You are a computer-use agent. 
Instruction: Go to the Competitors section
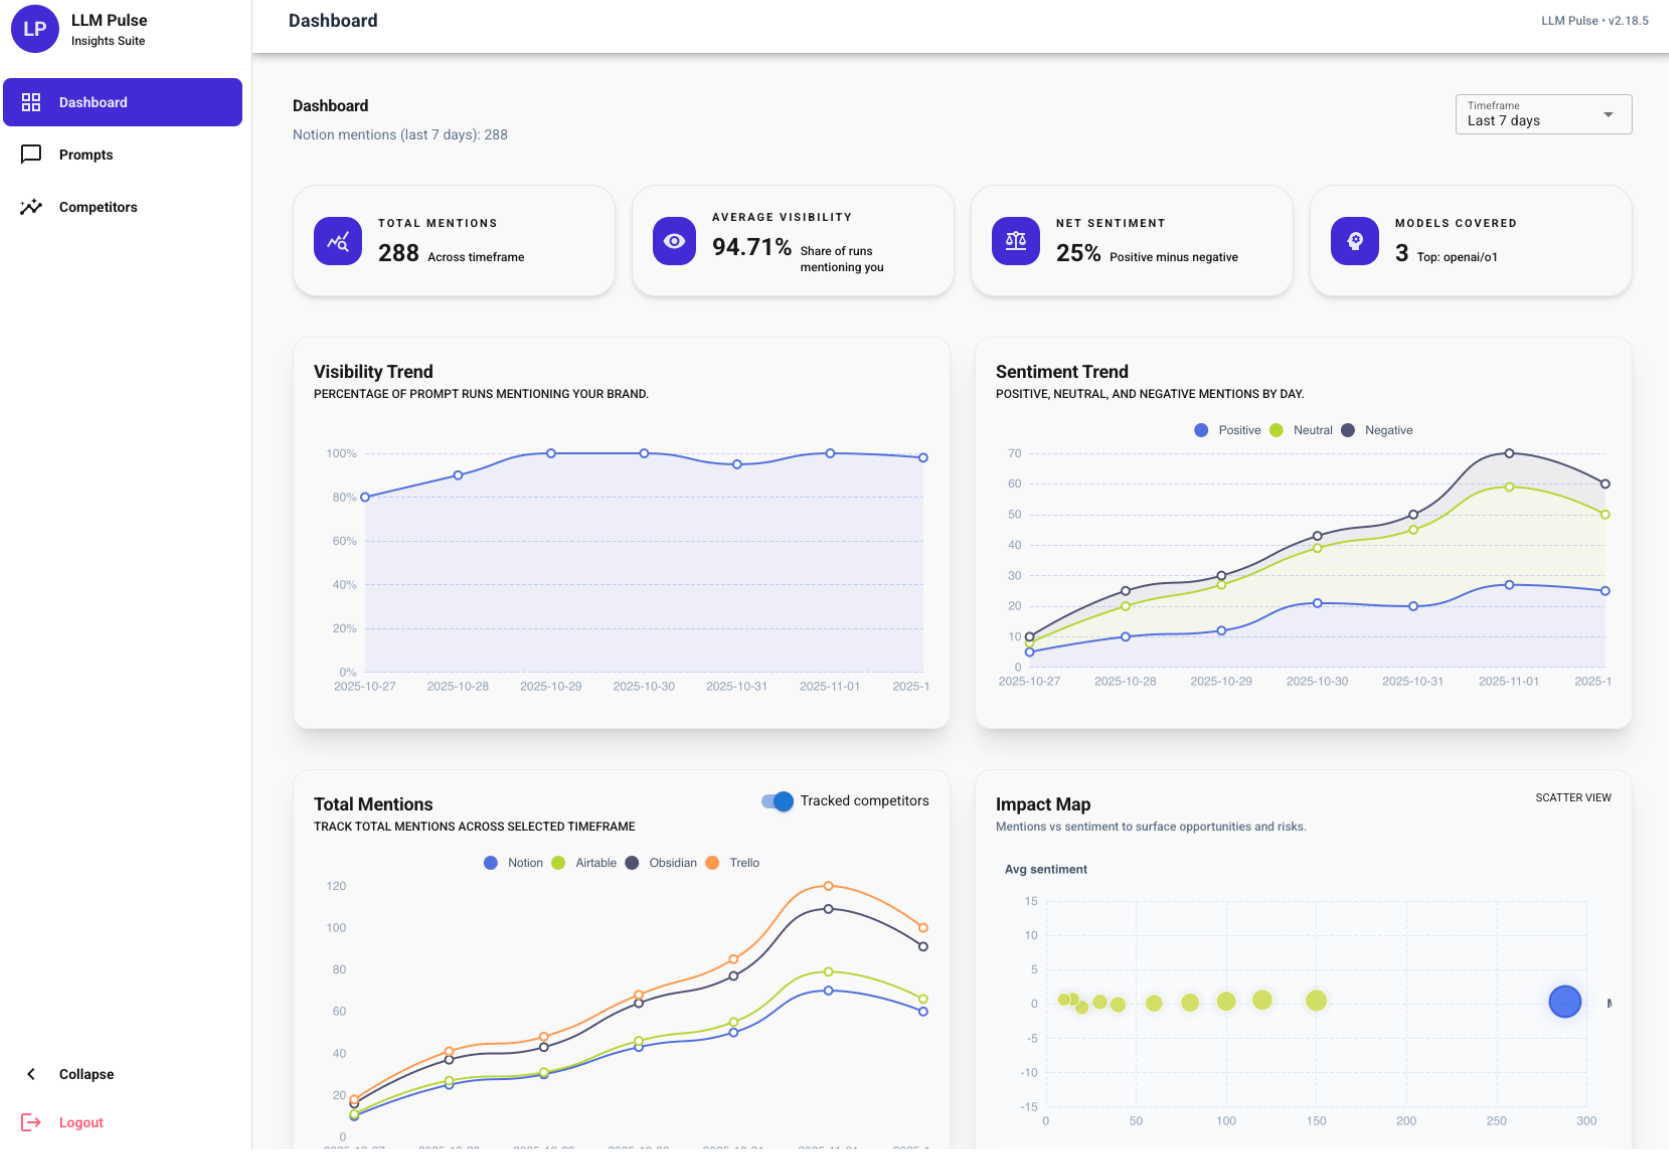point(98,207)
